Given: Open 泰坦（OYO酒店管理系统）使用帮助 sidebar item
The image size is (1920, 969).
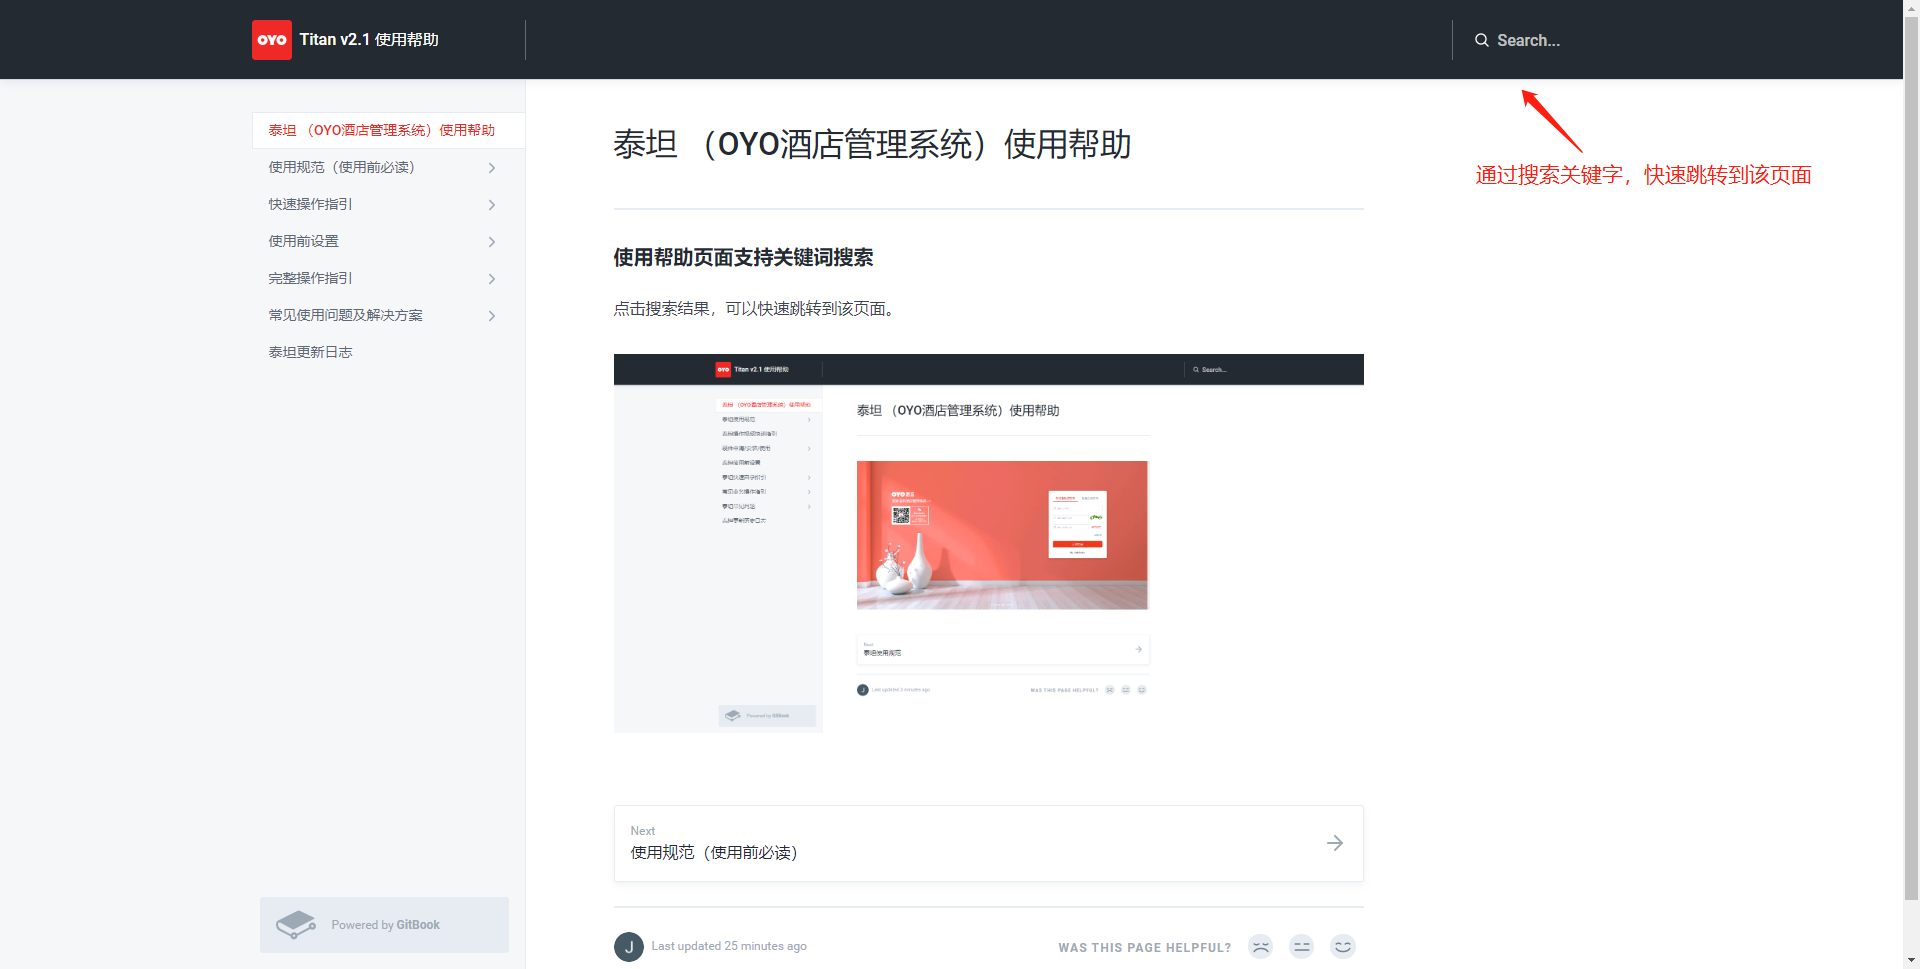Looking at the screenshot, I should click(389, 130).
